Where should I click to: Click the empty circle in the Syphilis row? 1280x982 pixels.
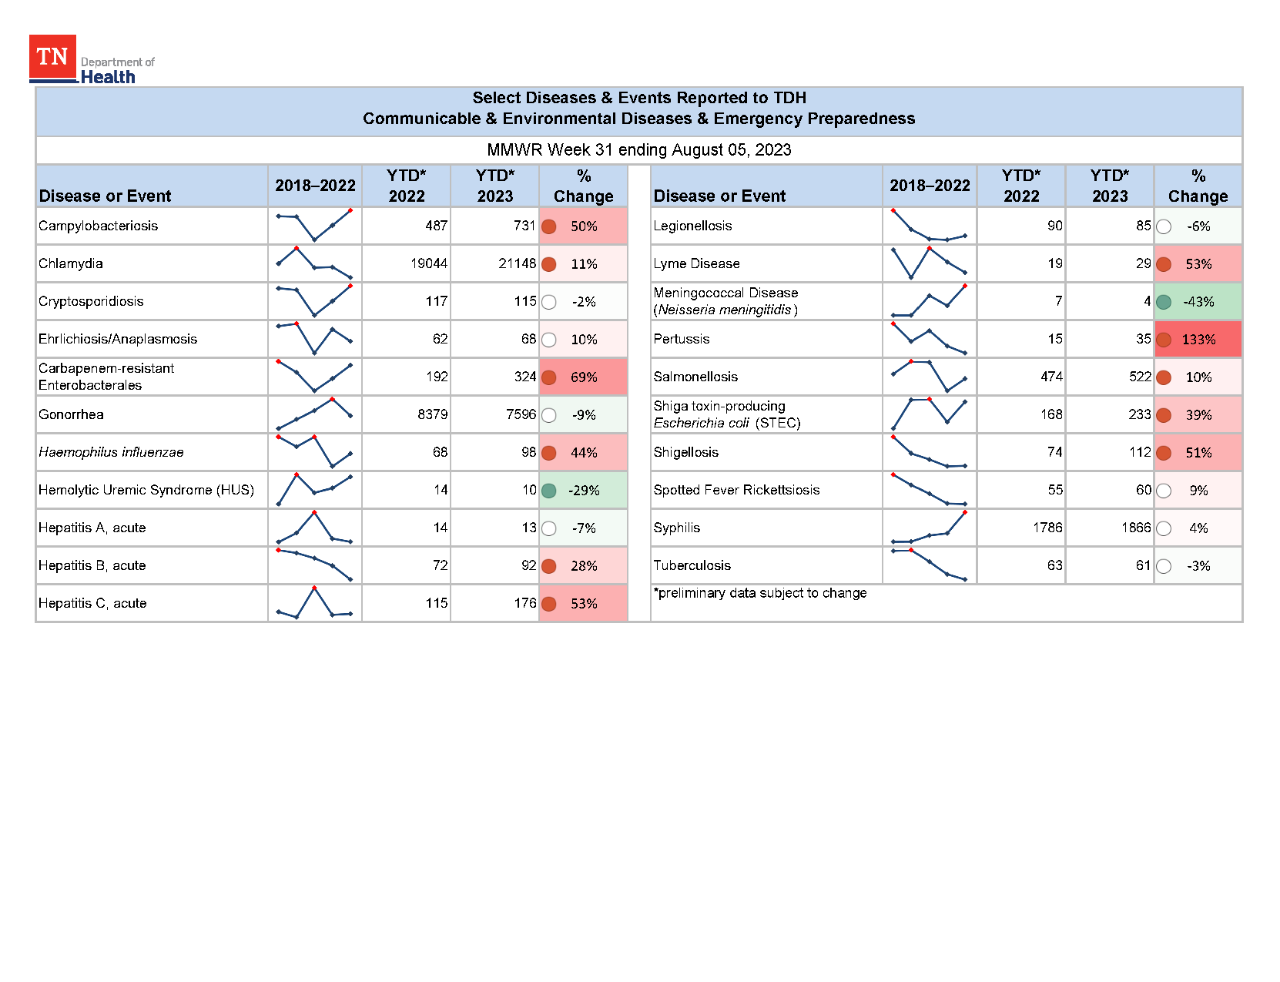(x=1164, y=528)
